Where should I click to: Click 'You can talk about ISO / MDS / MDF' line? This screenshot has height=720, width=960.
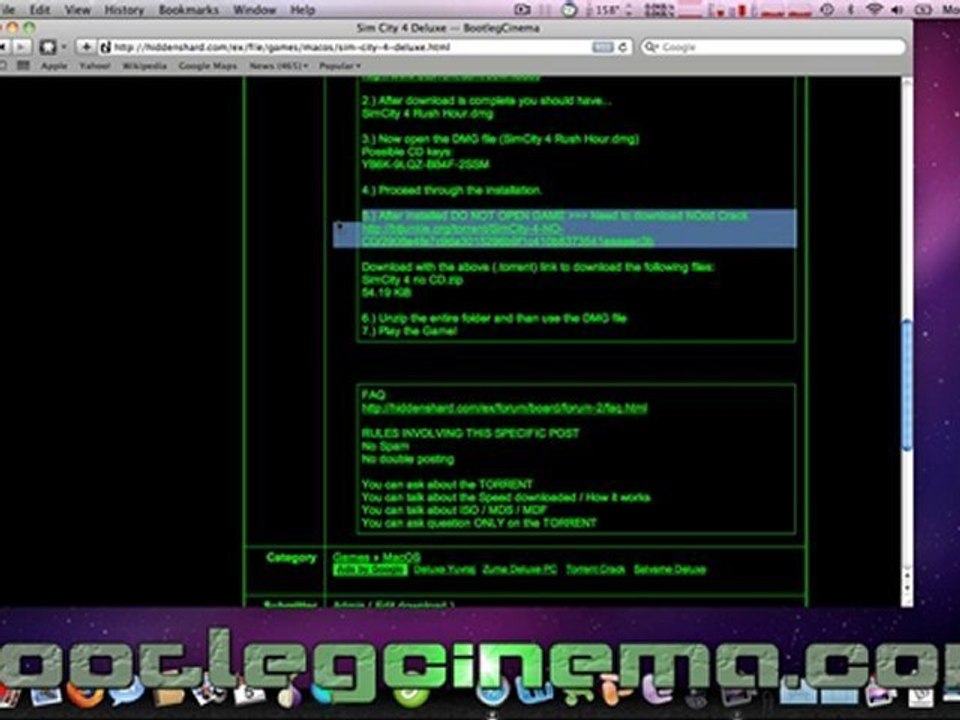(454, 510)
